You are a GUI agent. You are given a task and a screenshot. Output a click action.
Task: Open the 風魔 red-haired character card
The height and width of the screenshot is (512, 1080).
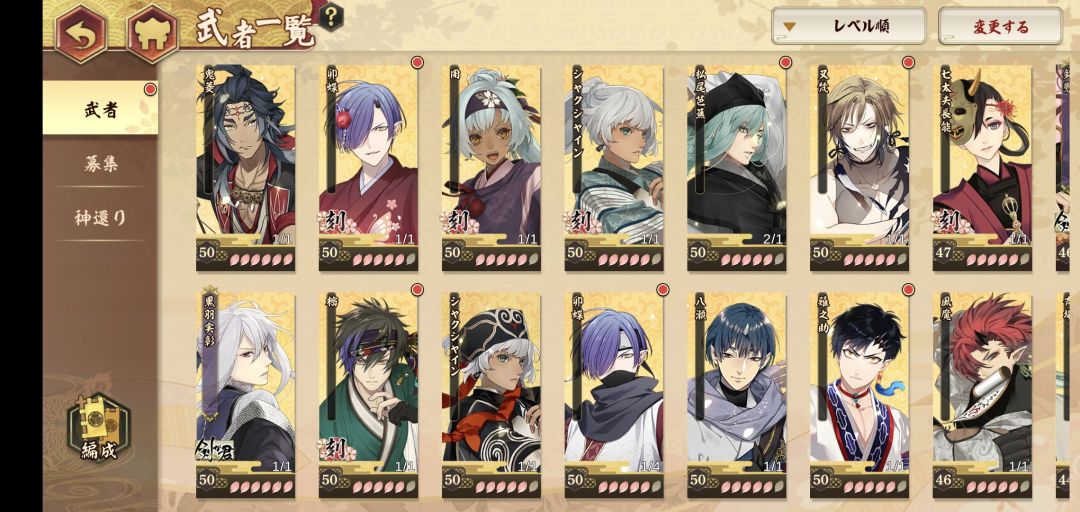tap(982, 395)
